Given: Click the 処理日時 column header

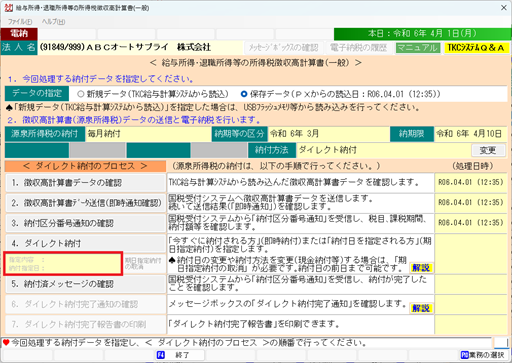Looking at the screenshot, I should [473, 166].
